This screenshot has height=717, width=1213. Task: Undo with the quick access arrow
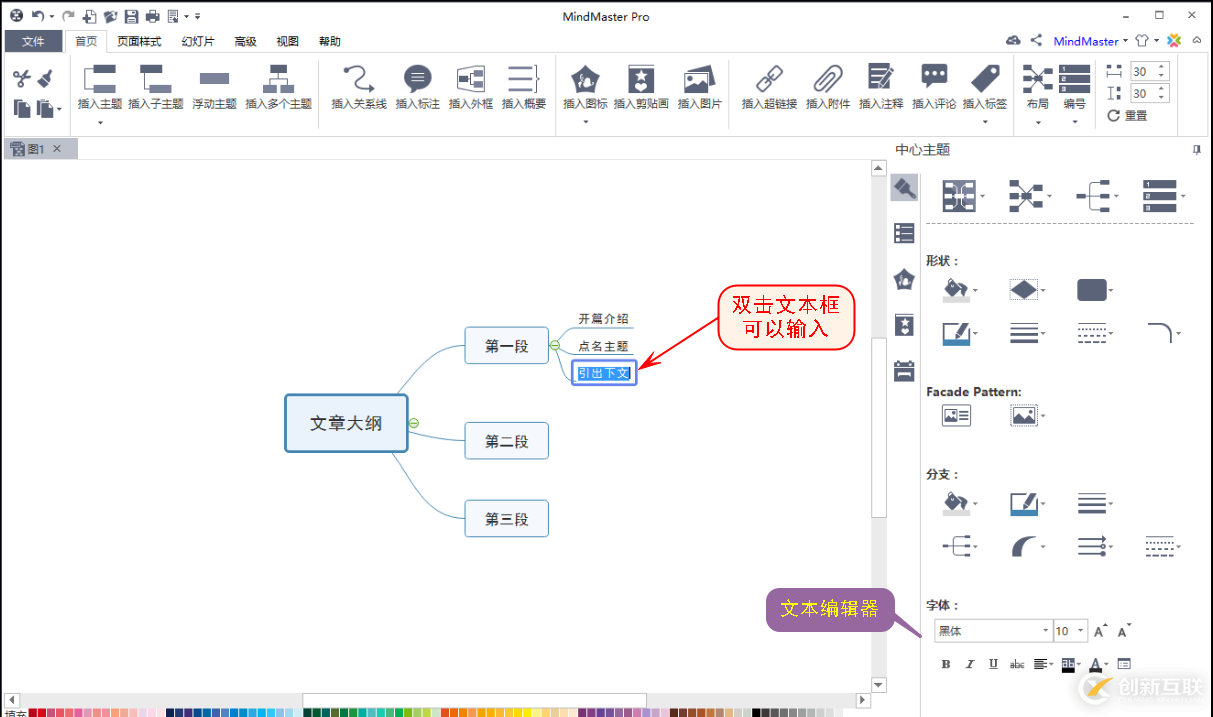pyautogui.click(x=37, y=16)
